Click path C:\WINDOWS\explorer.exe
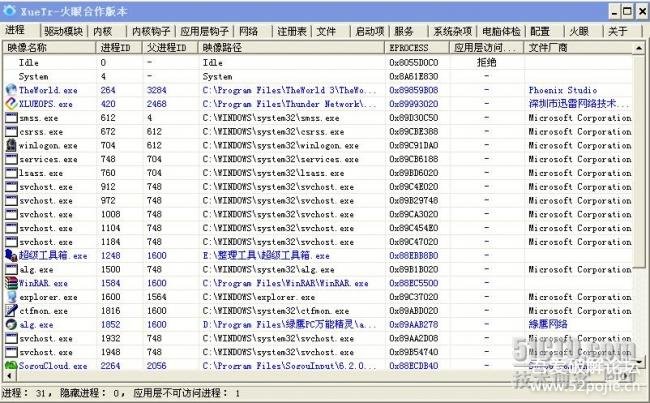Viewport: 650px width, 403px height. [x=259, y=297]
